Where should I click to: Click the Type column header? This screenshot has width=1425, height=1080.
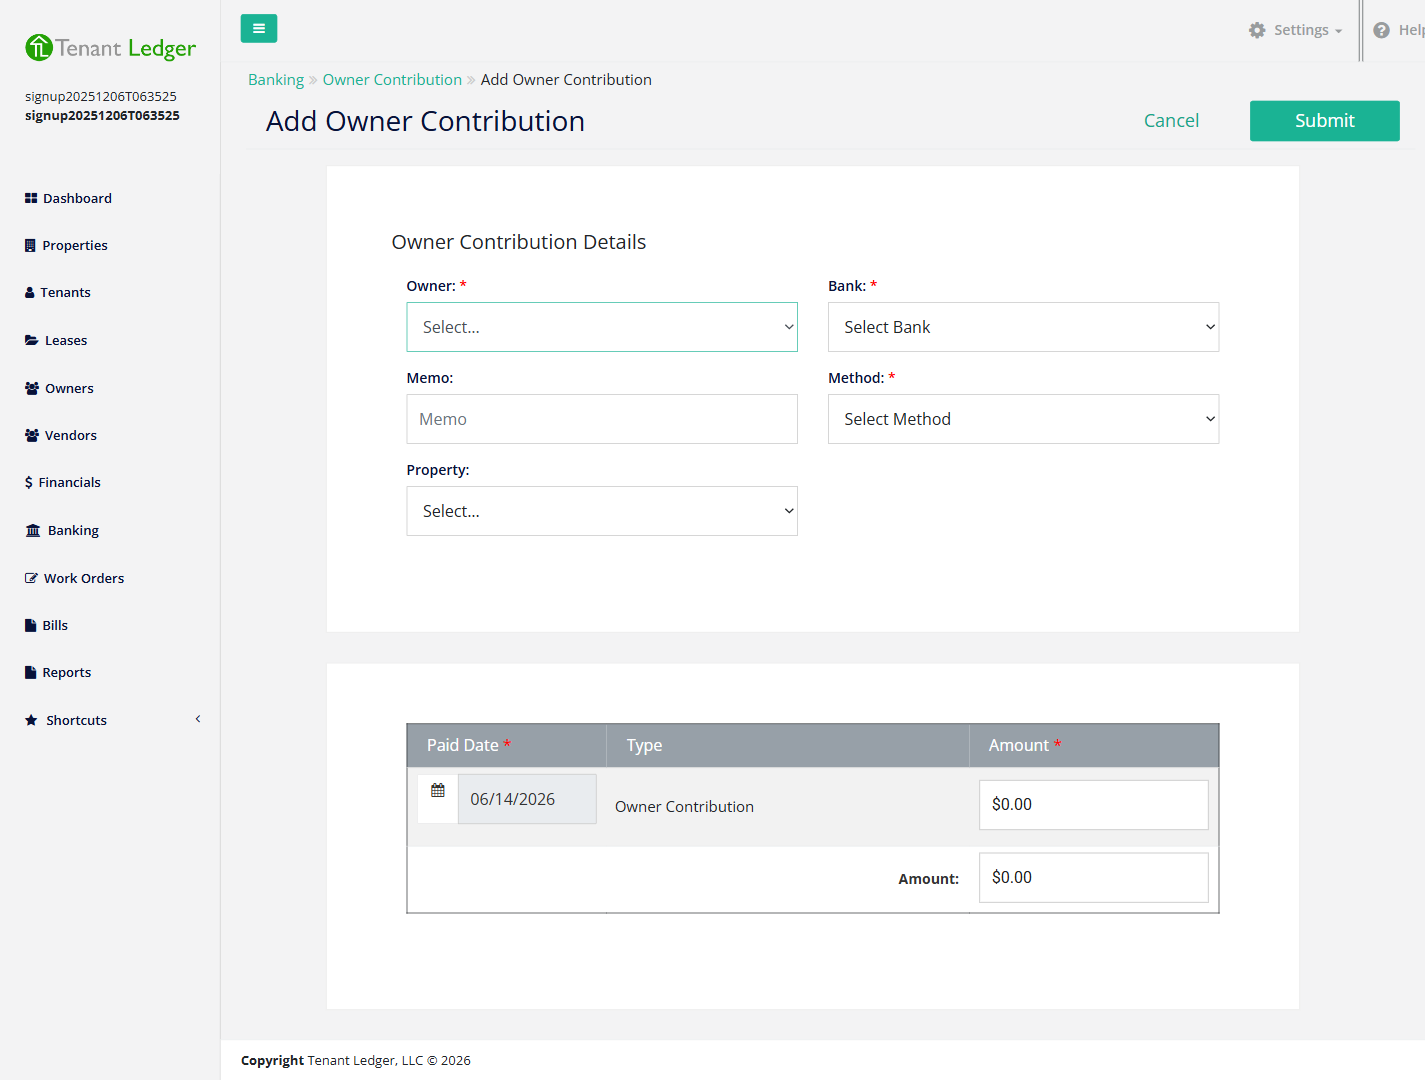[x=788, y=745]
